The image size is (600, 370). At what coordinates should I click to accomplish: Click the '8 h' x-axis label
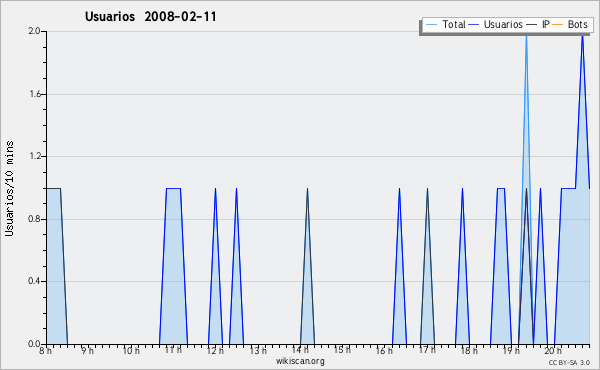(46, 350)
